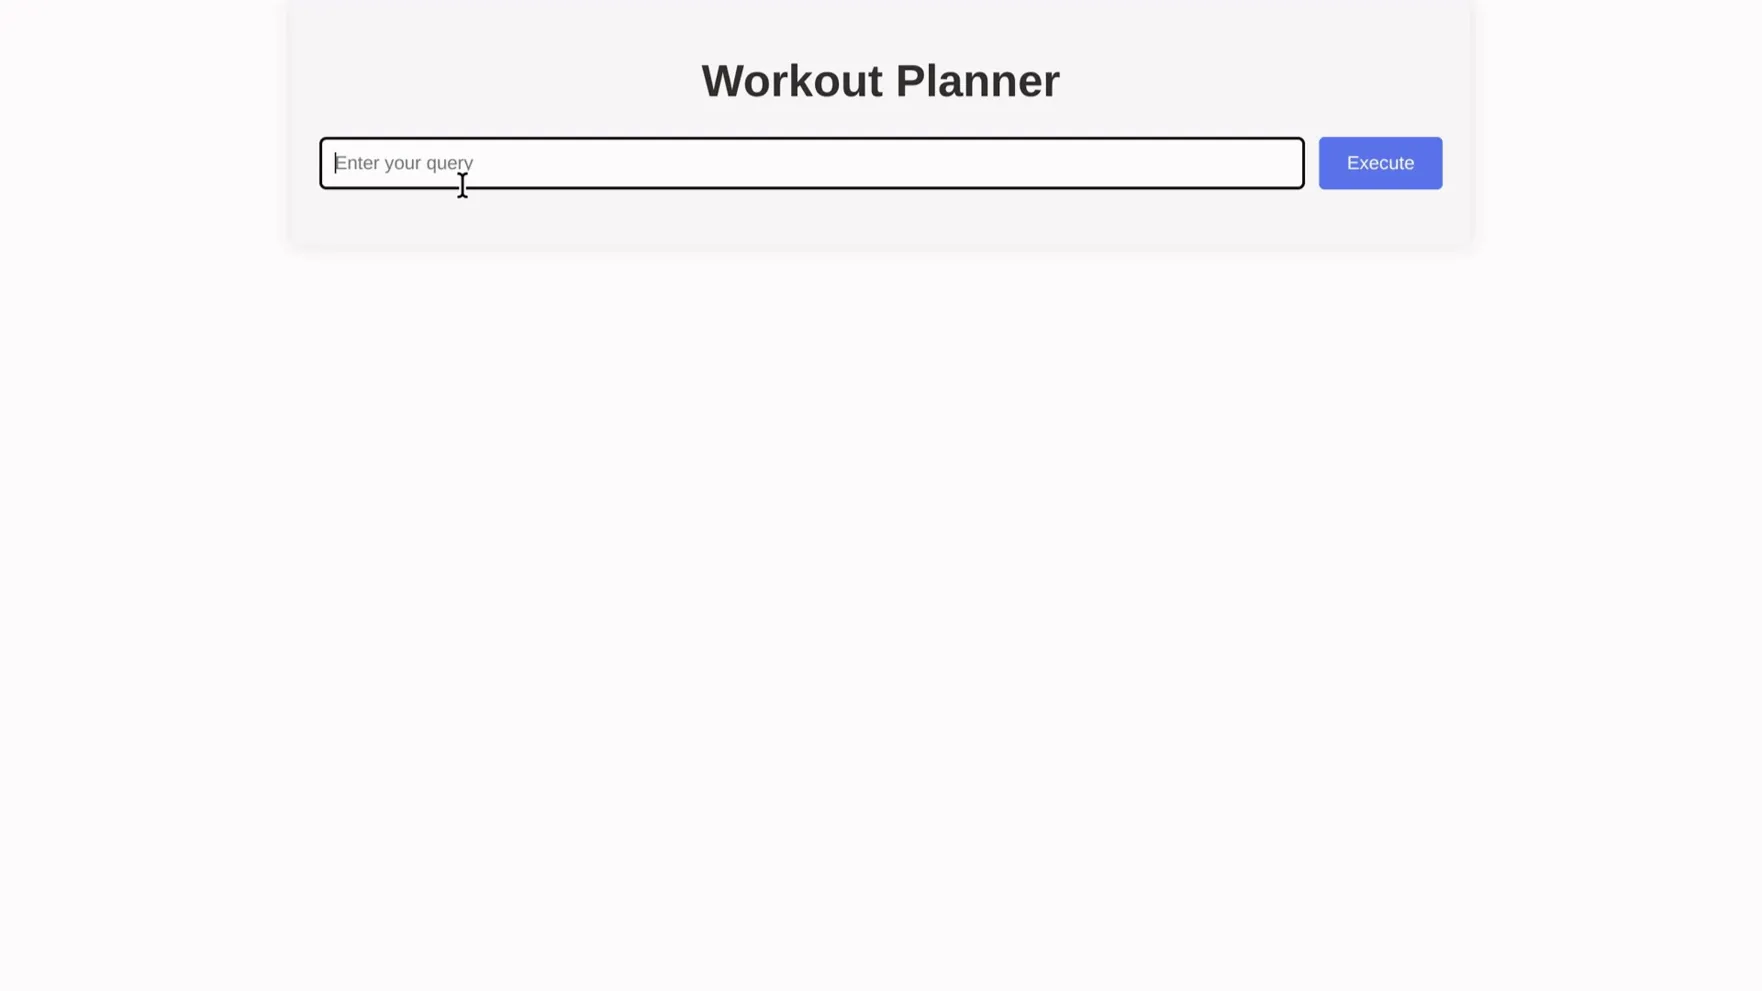Click the placeholder text Enter your query
The width and height of the screenshot is (1762, 991).
[403, 162]
